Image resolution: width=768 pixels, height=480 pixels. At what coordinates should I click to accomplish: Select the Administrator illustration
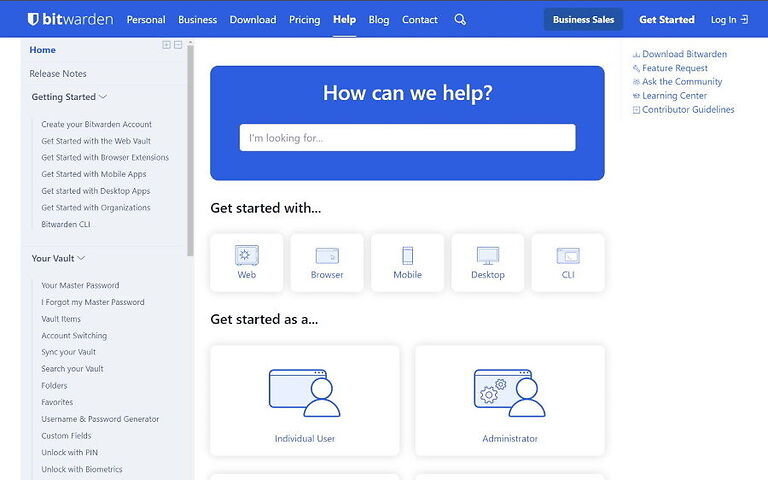509,393
